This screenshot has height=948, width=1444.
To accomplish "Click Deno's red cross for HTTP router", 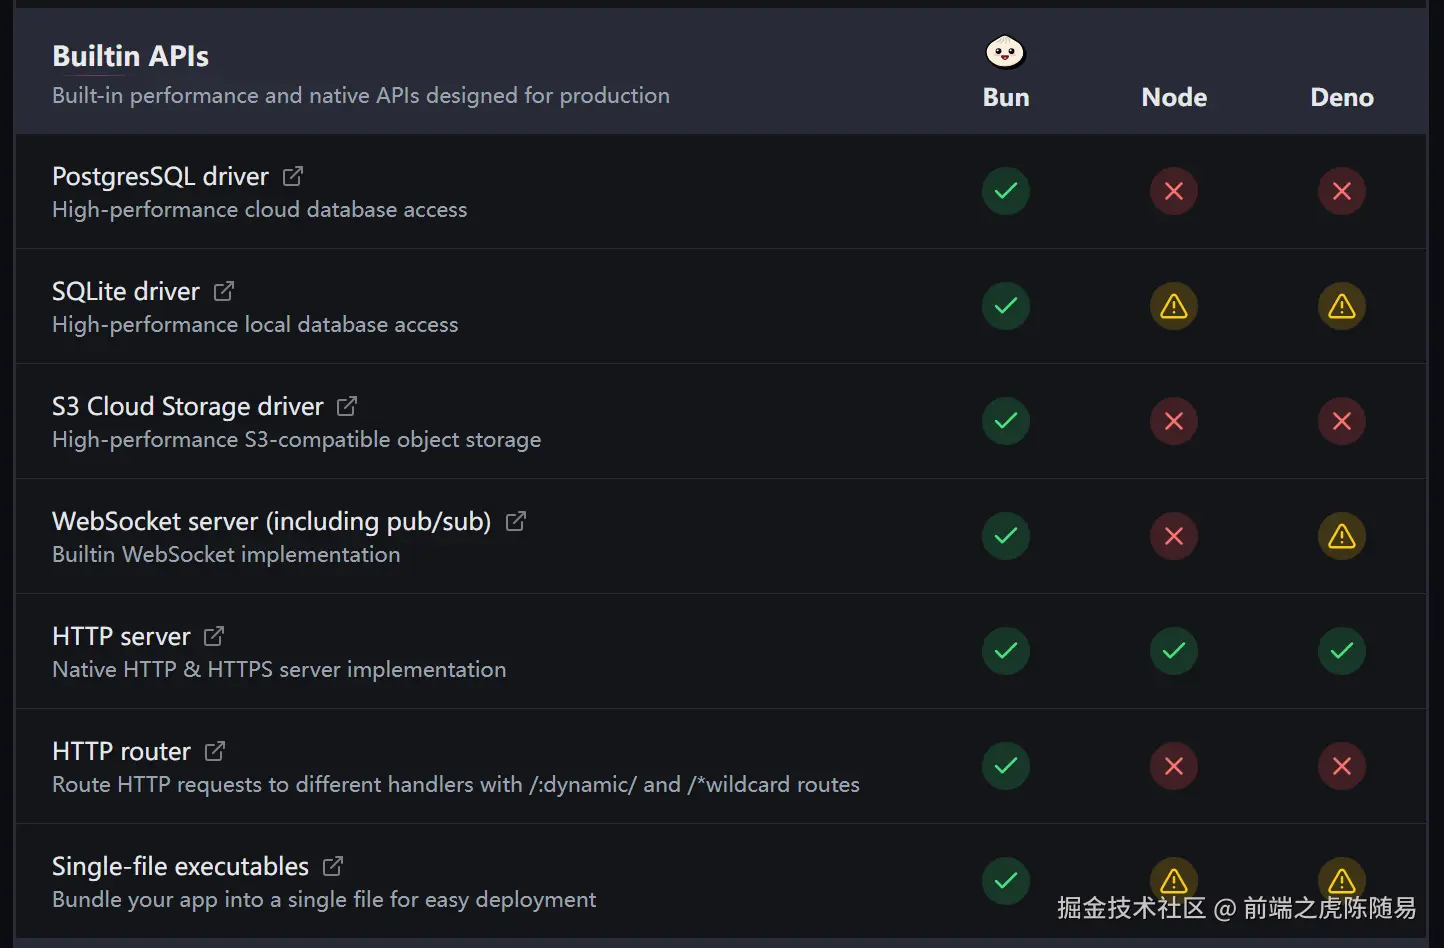I will click(x=1342, y=766).
